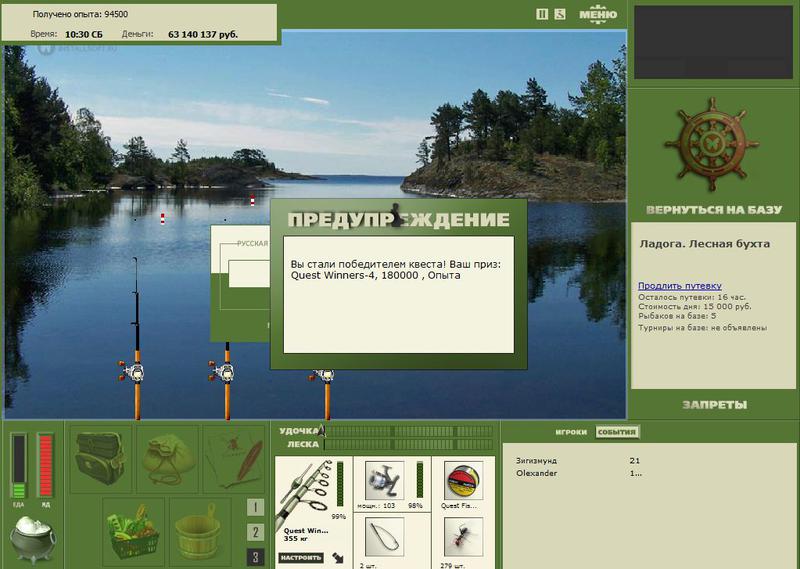
Task: Select the Quest Fis... fishing line spool
Action: (x=463, y=480)
